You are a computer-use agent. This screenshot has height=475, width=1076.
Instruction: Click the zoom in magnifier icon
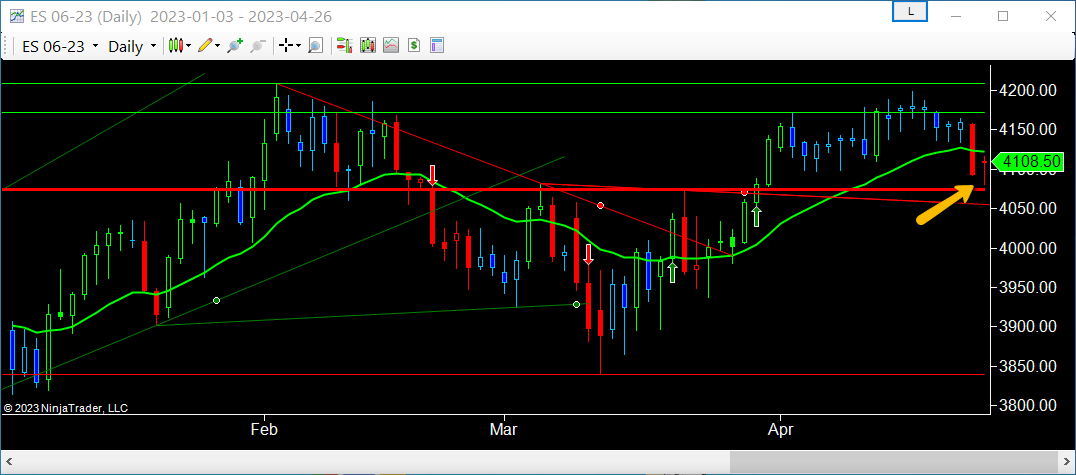tap(235, 46)
